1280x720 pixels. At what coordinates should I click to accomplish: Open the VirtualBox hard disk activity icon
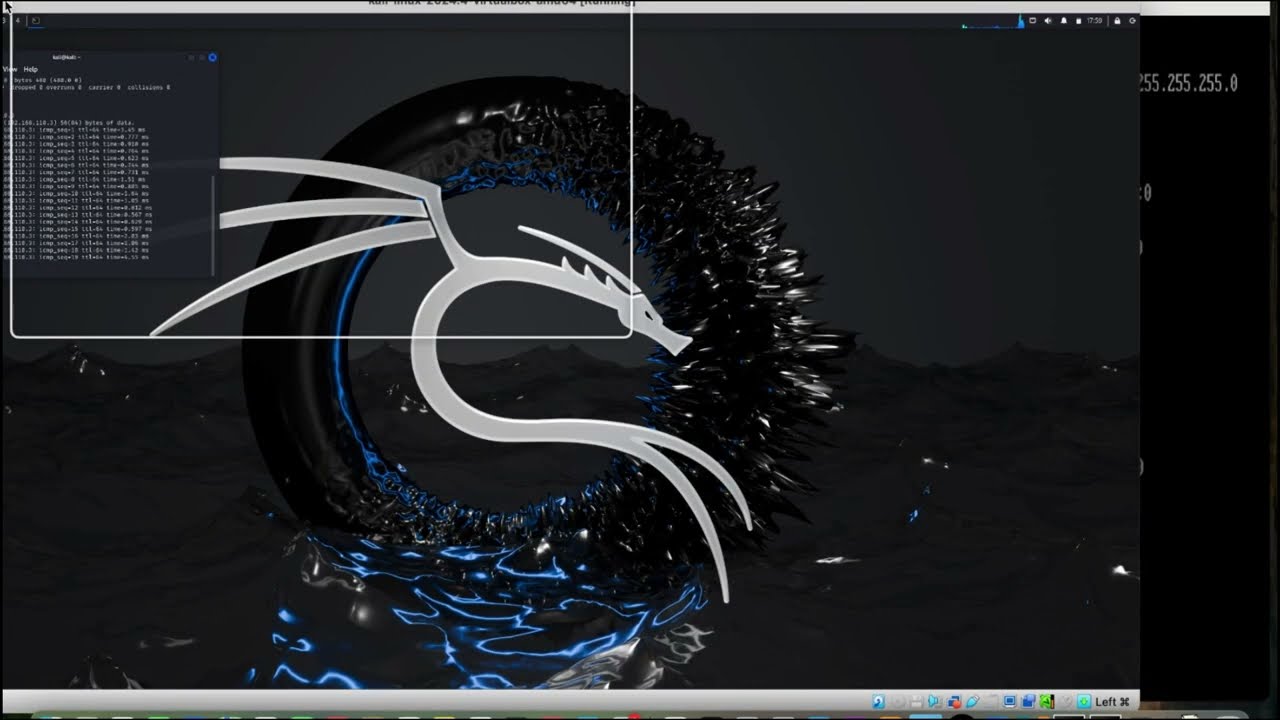click(878, 701)
